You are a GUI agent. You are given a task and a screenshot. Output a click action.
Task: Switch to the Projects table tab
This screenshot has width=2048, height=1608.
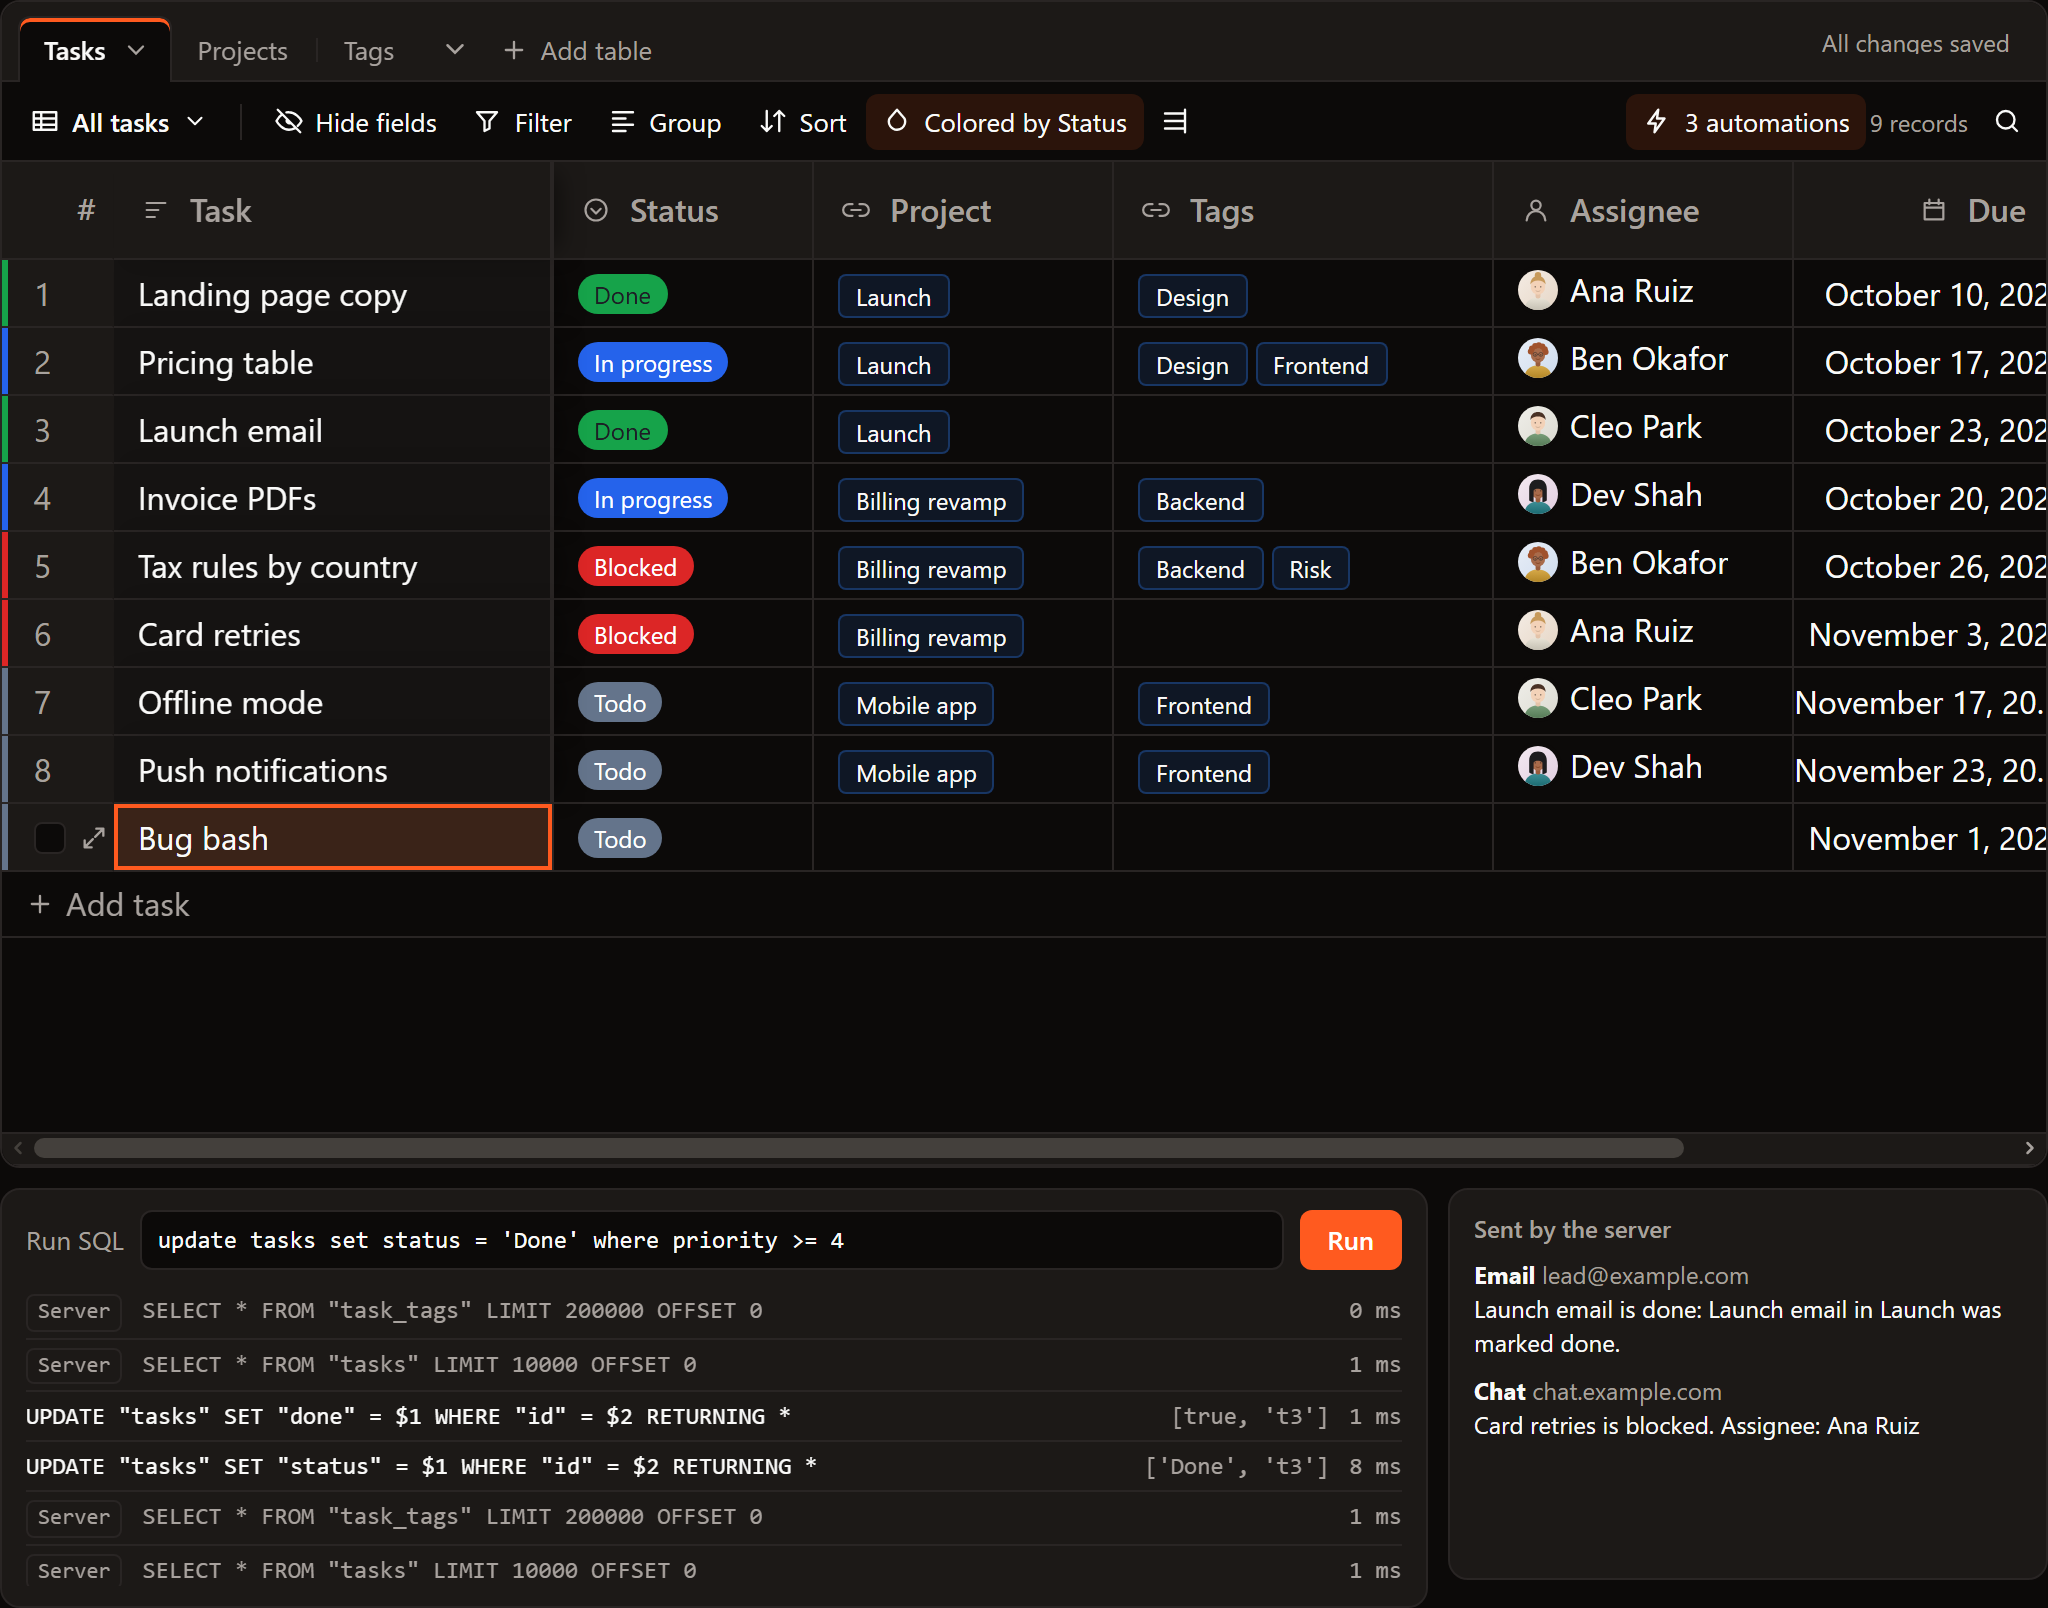click(242, 51)
